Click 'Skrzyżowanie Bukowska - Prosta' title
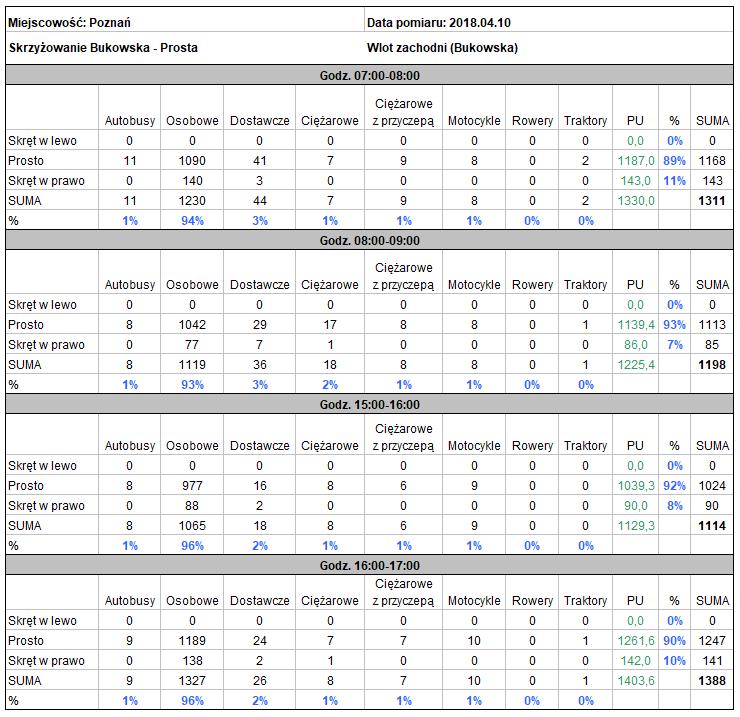The width and height of the screenshot is (740, 717). (103, 48)
